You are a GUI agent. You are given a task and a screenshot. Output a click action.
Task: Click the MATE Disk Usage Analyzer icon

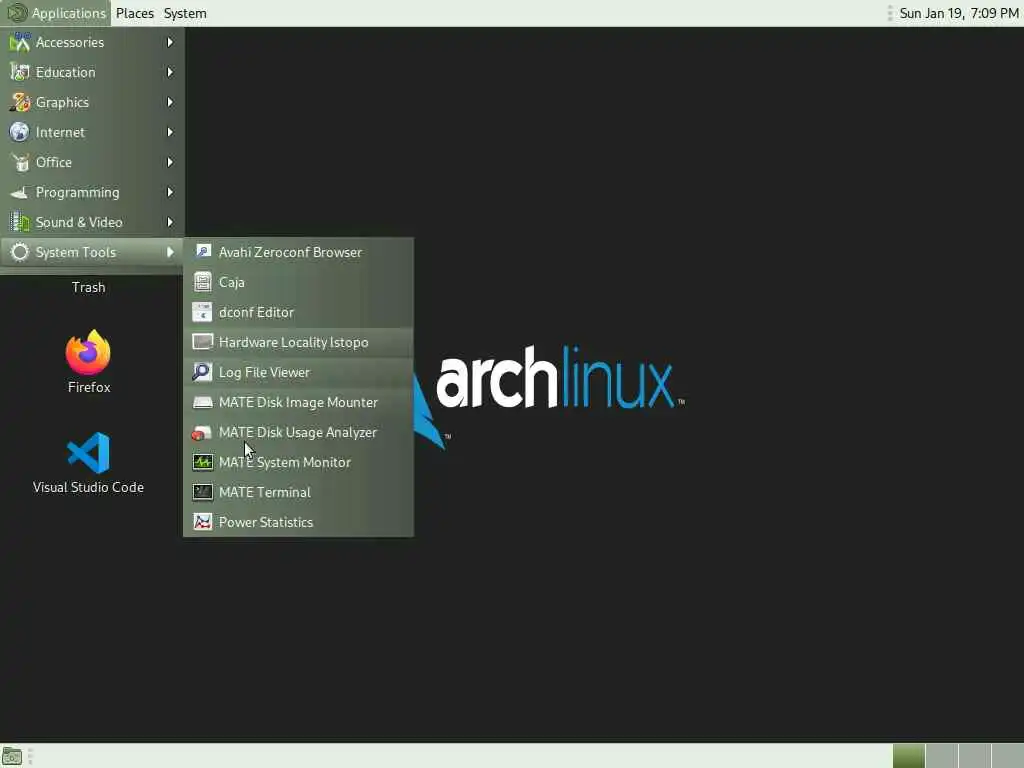tap(202, 432)
